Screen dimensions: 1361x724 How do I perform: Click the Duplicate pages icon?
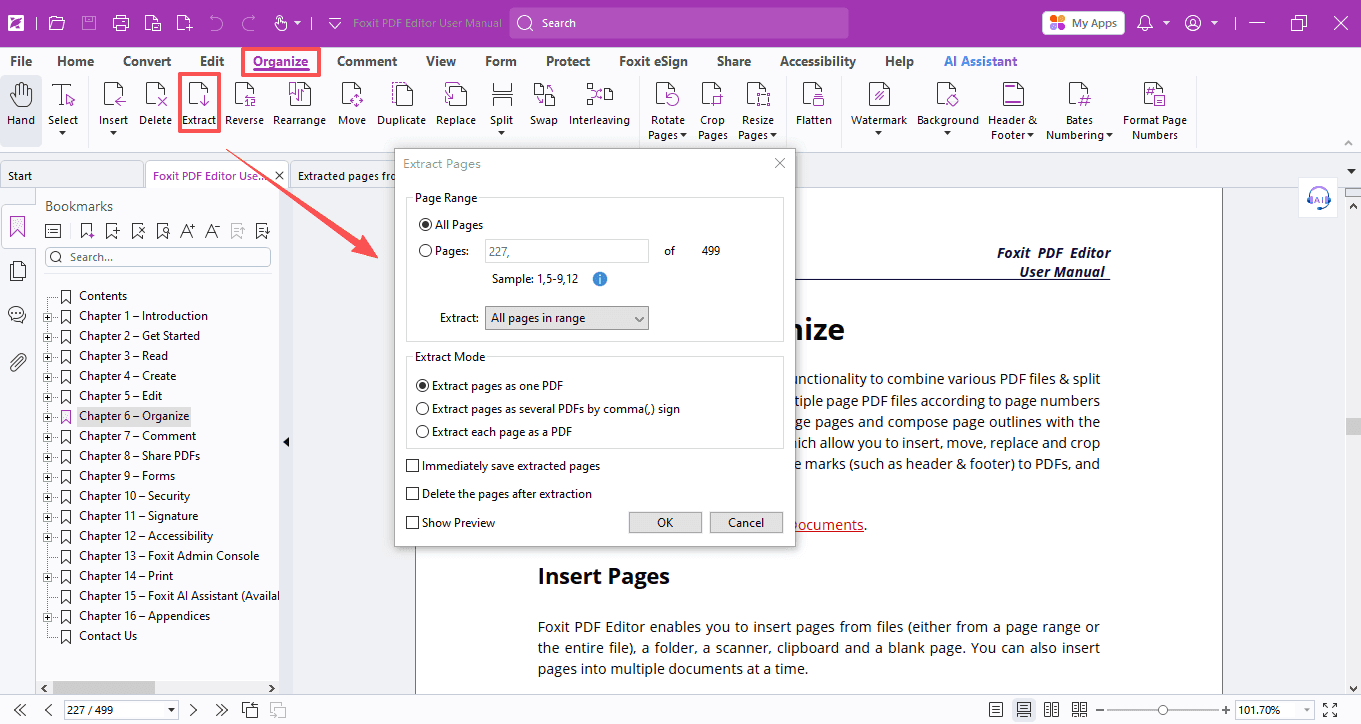pyautogui.click(x=401, y=96)
